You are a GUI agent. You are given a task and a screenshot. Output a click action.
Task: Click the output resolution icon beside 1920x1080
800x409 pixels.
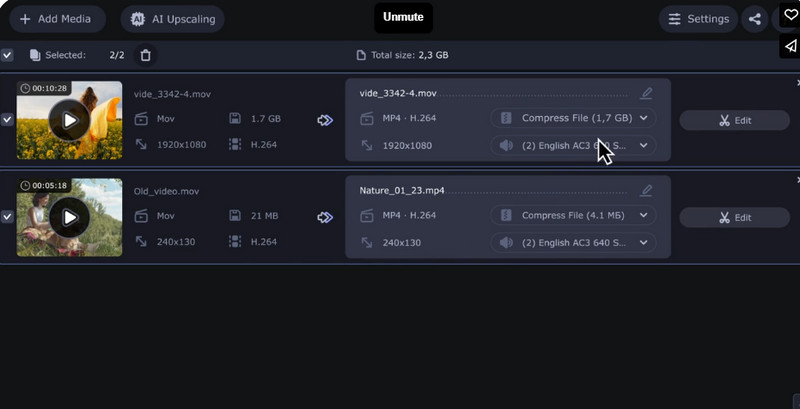point(367,145)
